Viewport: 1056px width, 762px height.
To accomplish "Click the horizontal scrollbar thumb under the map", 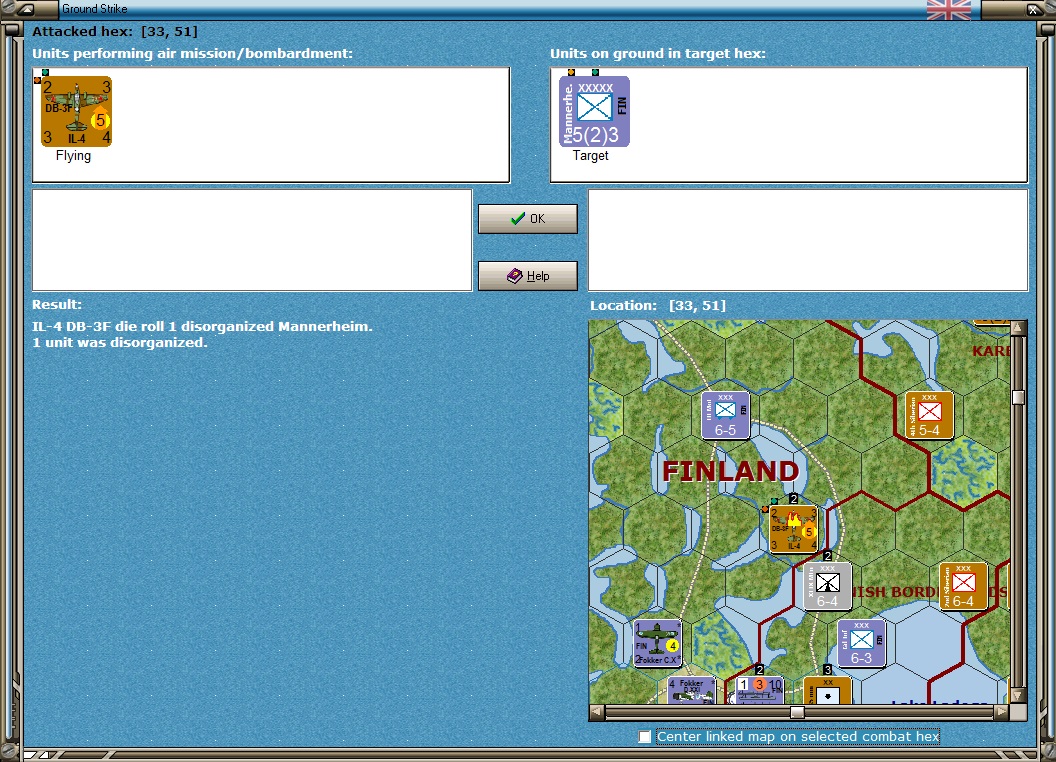I will pos(797,711).
